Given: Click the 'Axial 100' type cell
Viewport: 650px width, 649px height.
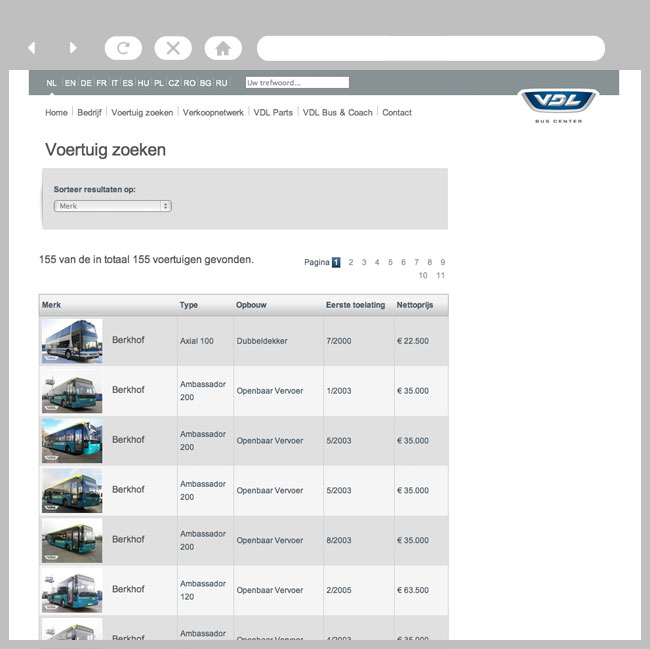Looking at the screenshot, I should point(197,341).
